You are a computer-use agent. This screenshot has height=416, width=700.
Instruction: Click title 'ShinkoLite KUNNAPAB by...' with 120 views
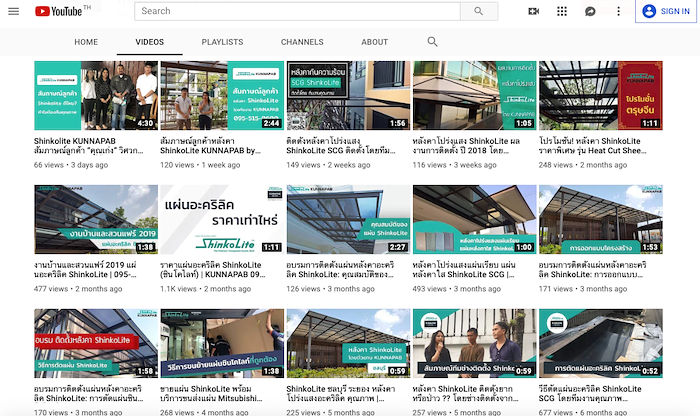tap(211, 146)
